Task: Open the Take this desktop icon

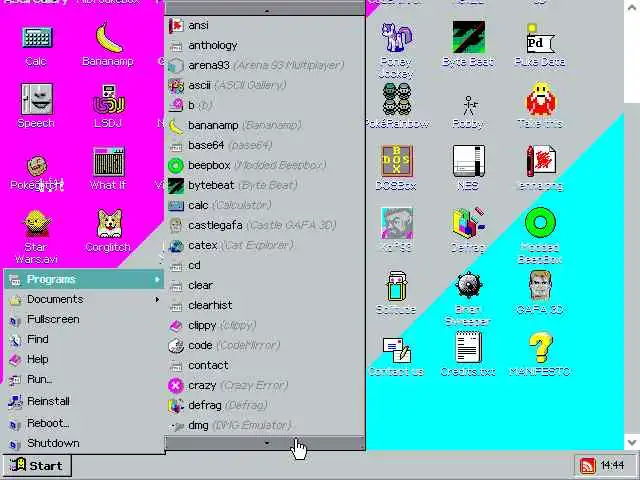Action: 540,105
